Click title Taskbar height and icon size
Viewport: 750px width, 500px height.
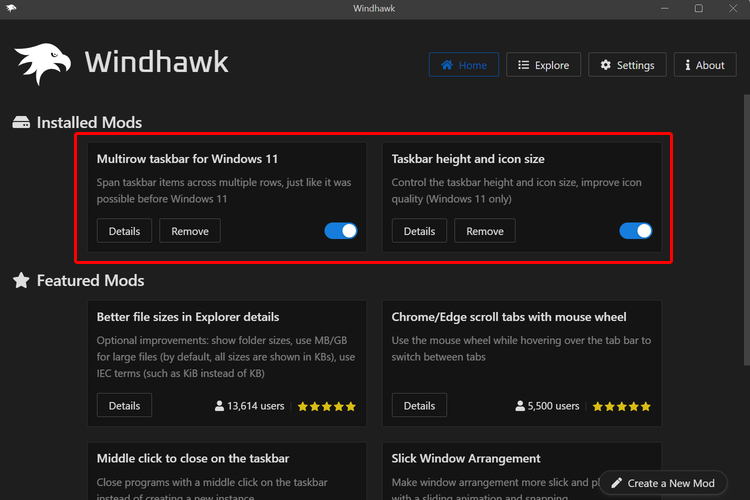pos(468,159)
